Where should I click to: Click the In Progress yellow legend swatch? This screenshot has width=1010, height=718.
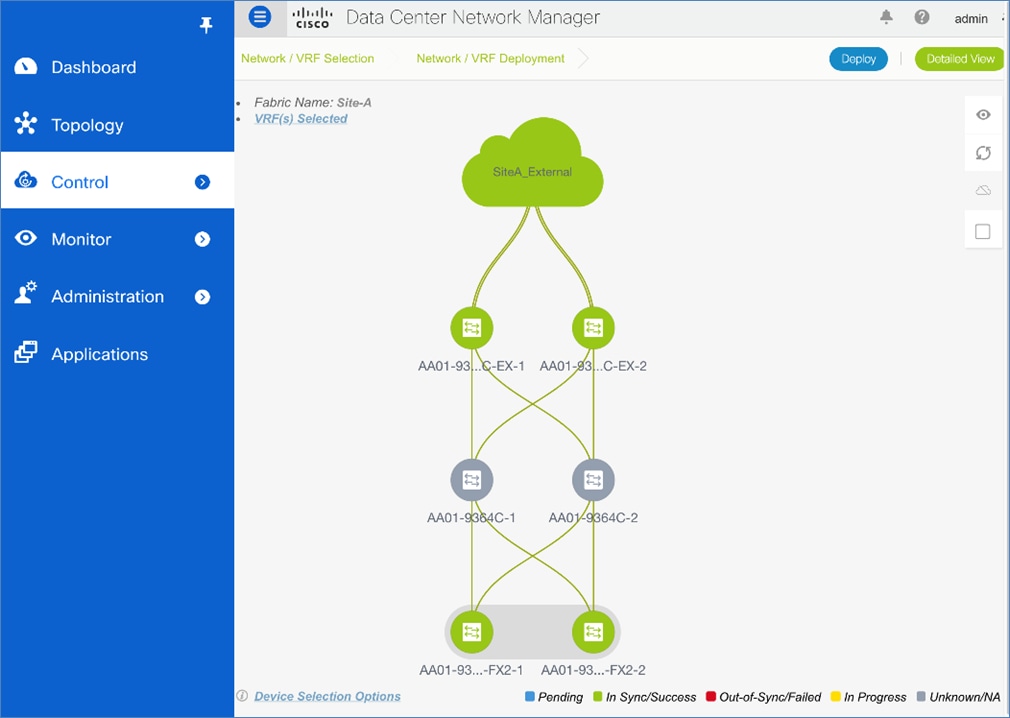coord(835,696)
